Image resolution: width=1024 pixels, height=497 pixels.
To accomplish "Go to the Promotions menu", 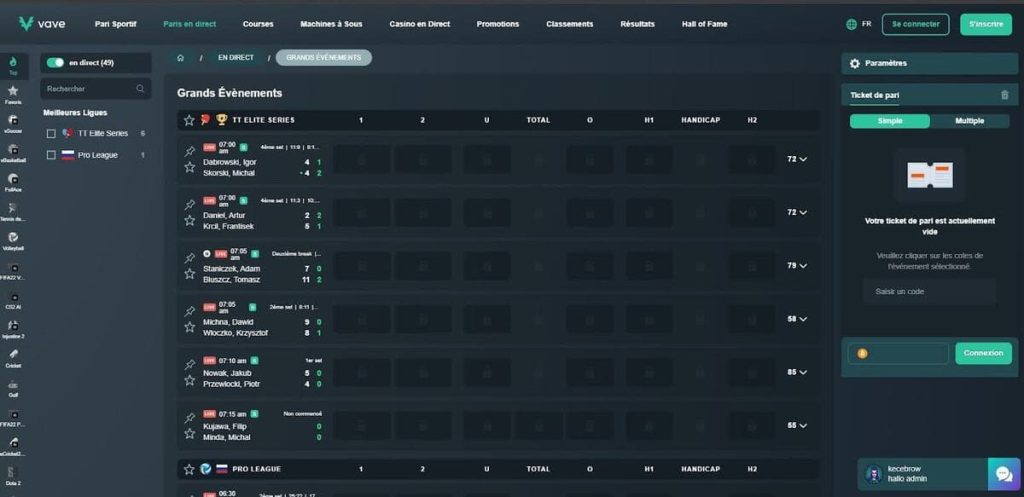I will click(497, 23).
